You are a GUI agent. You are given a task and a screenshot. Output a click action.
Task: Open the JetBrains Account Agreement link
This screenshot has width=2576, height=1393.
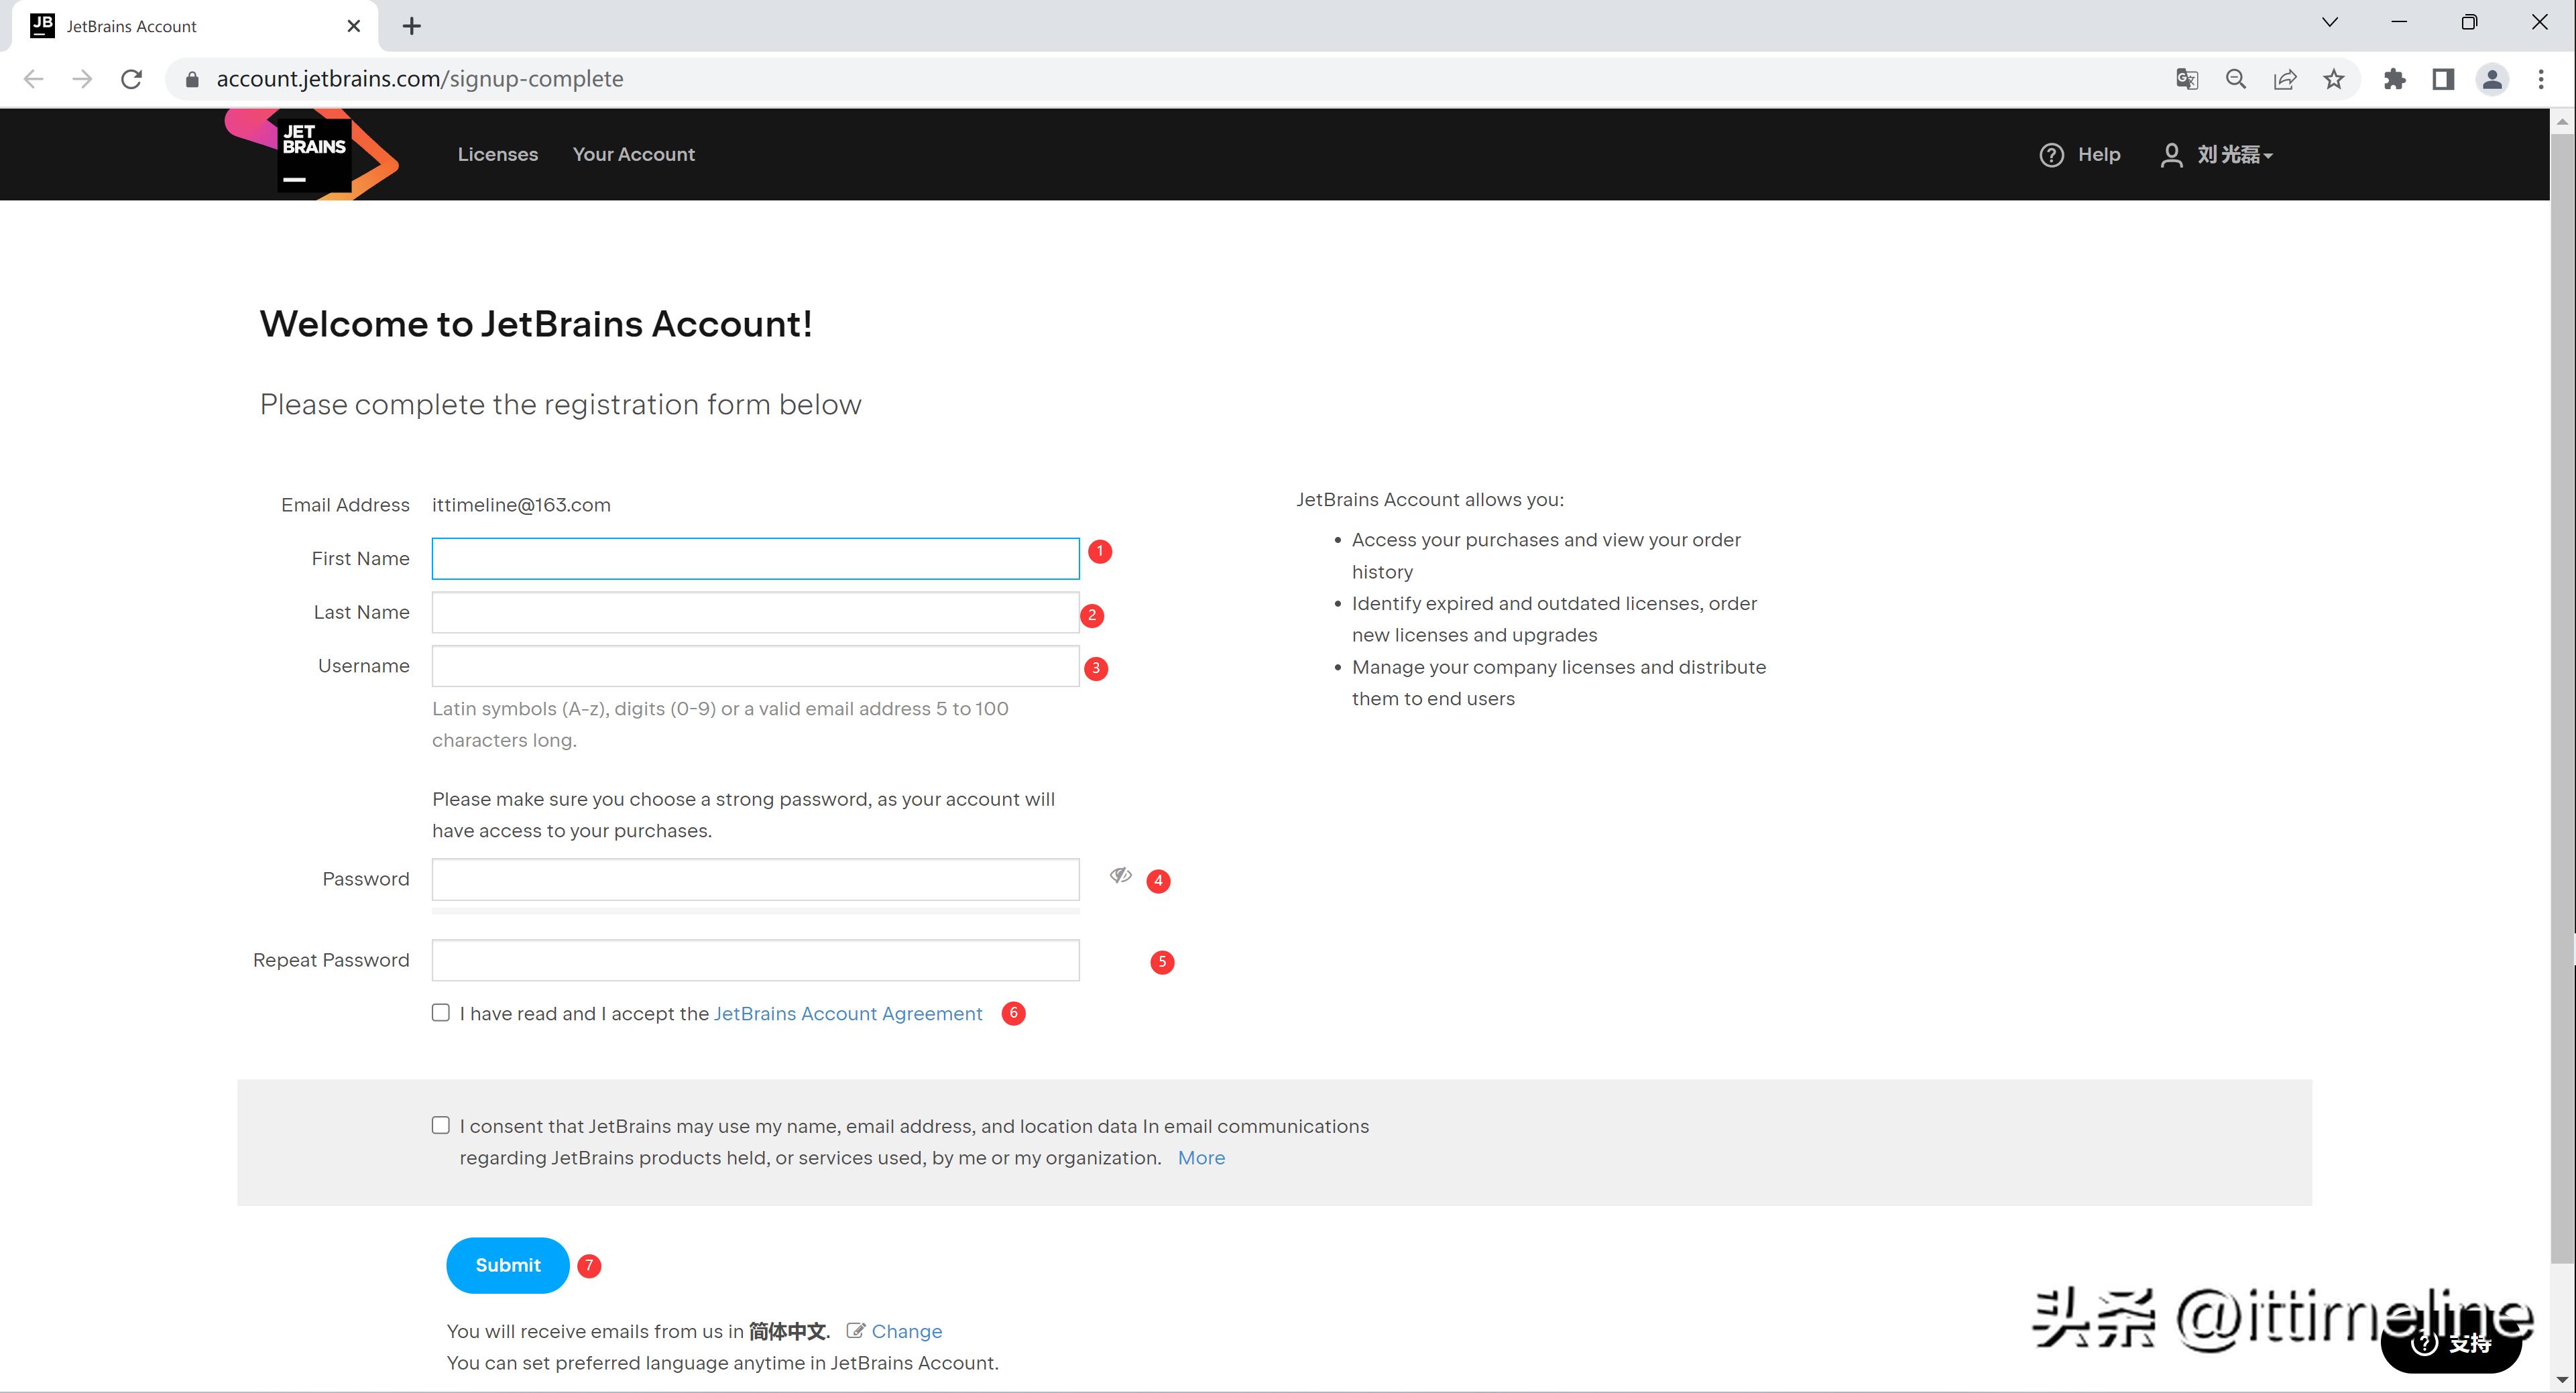pyautogui.click(x=848, y=1013)
